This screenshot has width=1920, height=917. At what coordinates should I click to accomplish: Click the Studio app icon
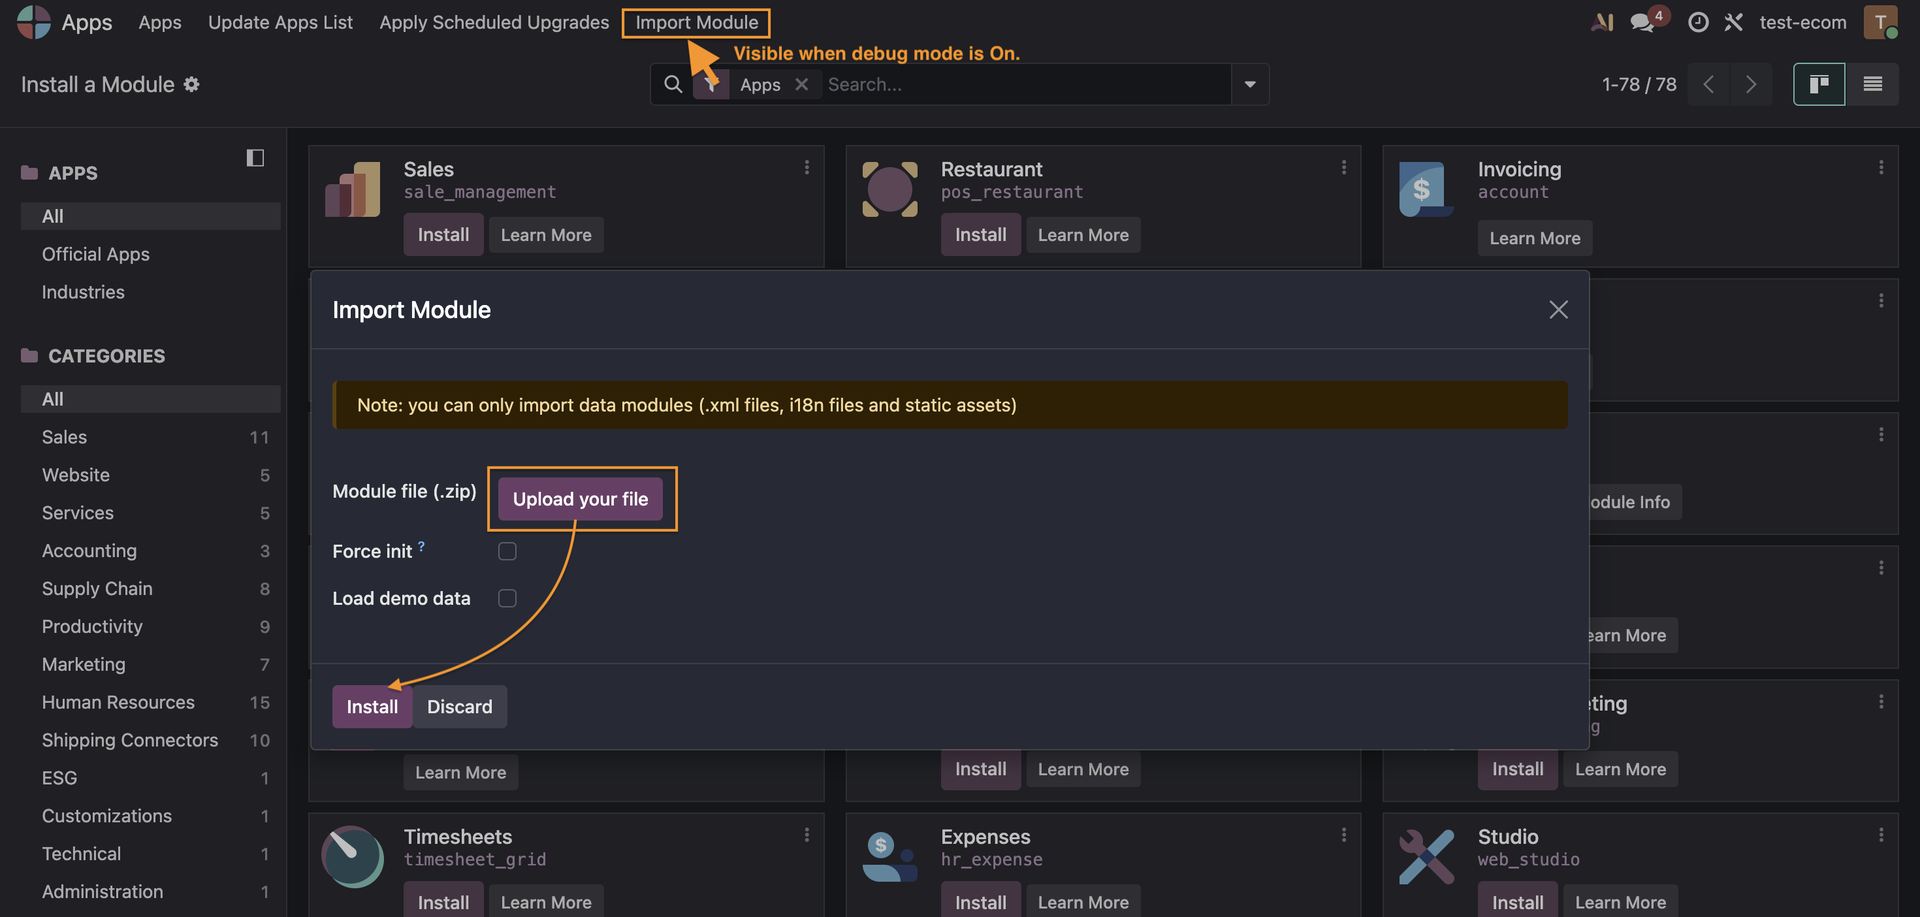coord(1426,857)
